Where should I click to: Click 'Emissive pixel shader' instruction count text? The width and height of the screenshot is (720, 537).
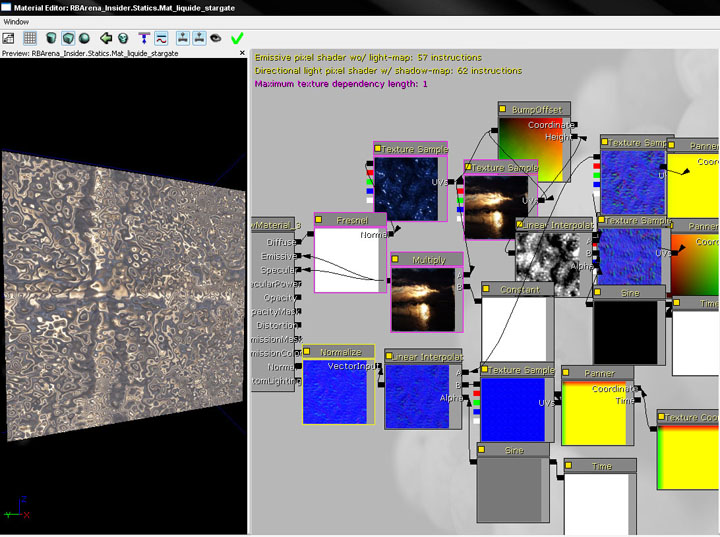(368, 58)
